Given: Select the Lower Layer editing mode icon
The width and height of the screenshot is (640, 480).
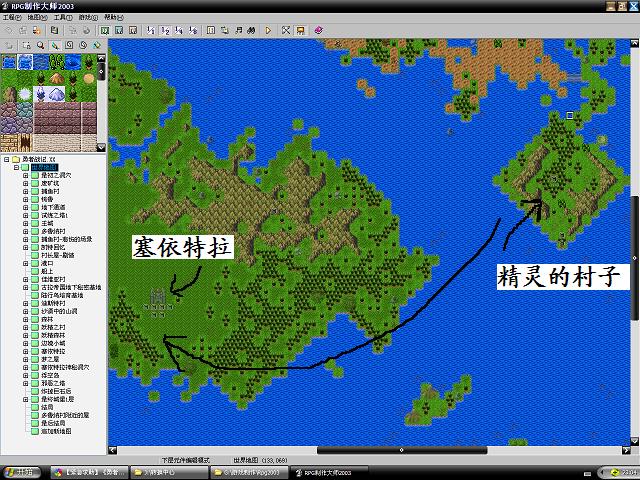Looking at the screenshot, I should click(x=105, y=30).
